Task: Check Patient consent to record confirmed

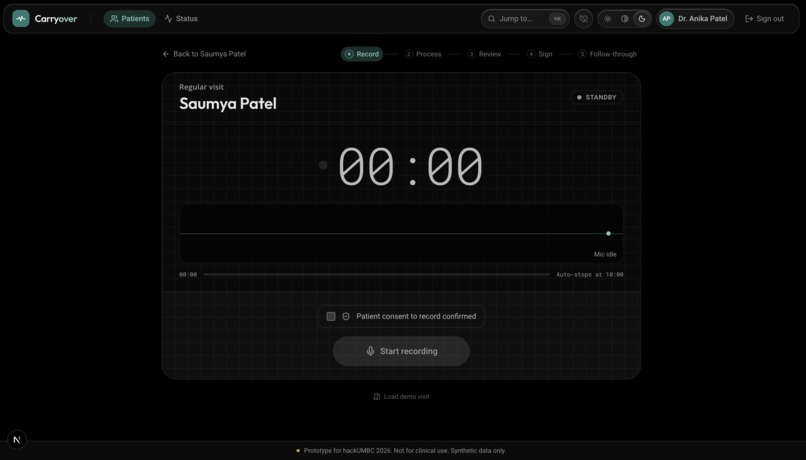Action: coord(331,317)
